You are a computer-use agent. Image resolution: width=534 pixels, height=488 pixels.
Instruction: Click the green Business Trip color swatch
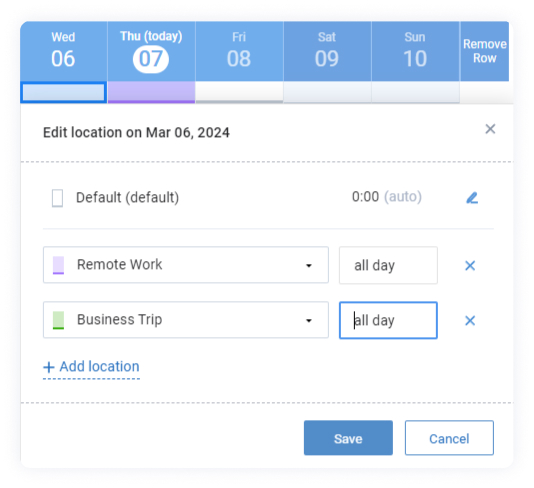tap(58, 320)
